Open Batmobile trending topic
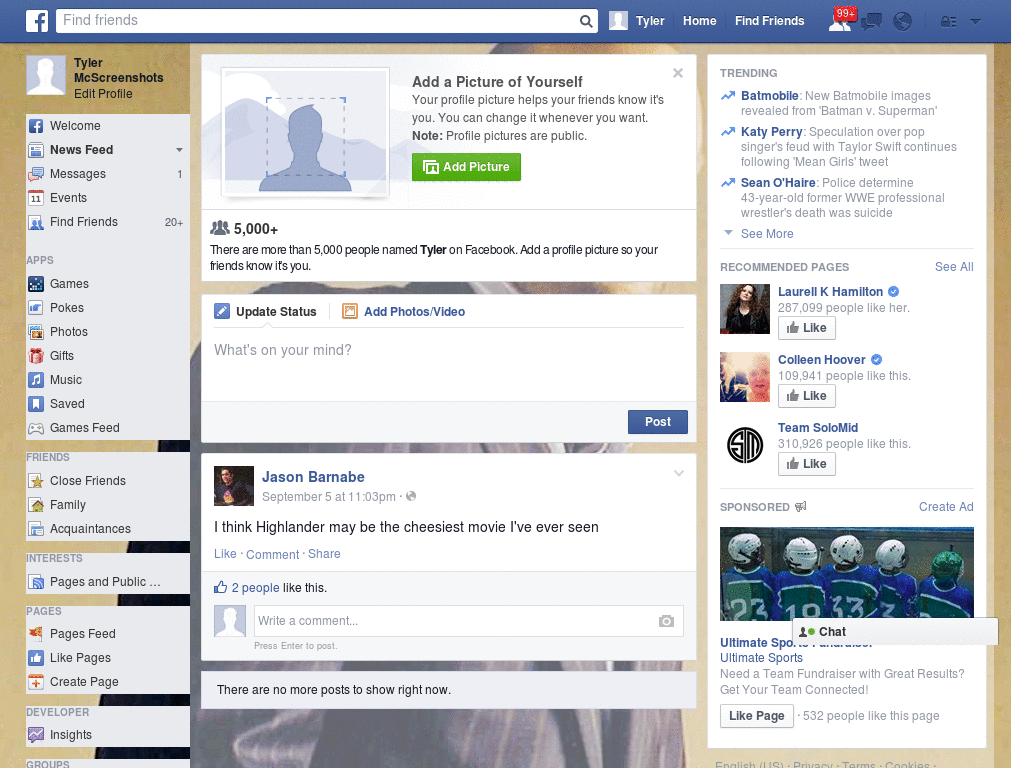This screenshot has width=1024, height=768. click(769, 96)
